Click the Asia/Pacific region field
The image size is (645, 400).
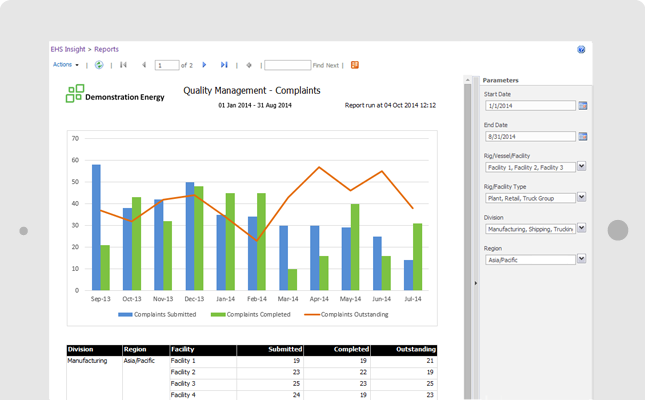pyautogui.click(x=530, y=260)
